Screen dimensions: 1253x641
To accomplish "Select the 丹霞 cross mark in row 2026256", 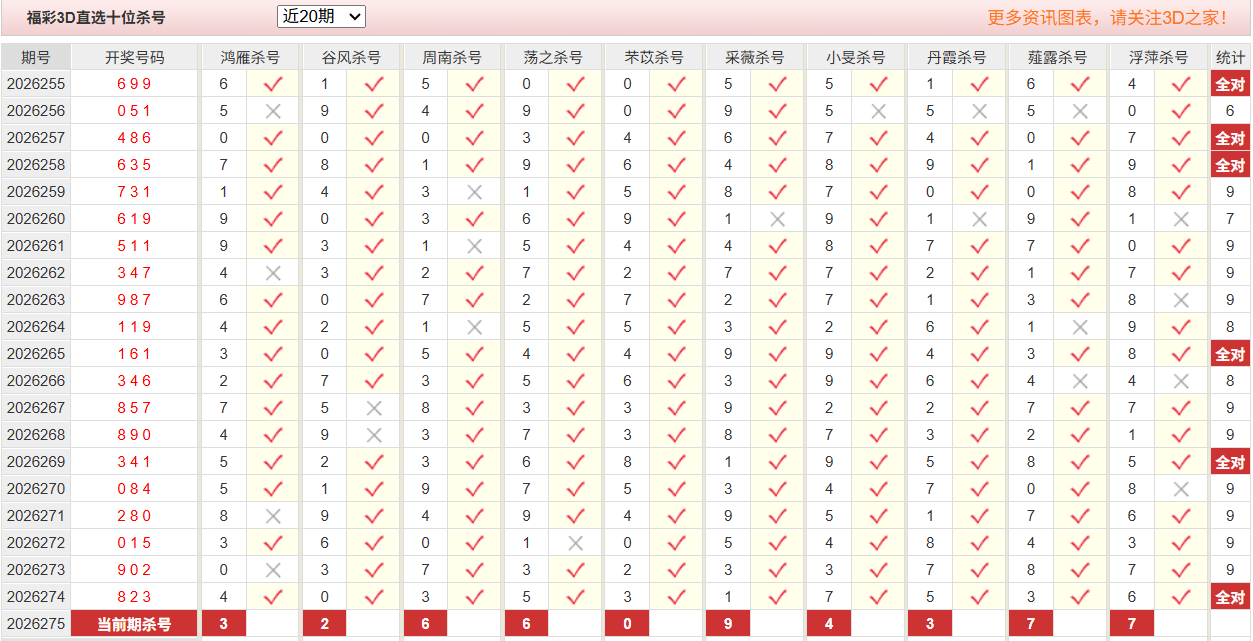I will pyautogui.click(x=980, y=111).
